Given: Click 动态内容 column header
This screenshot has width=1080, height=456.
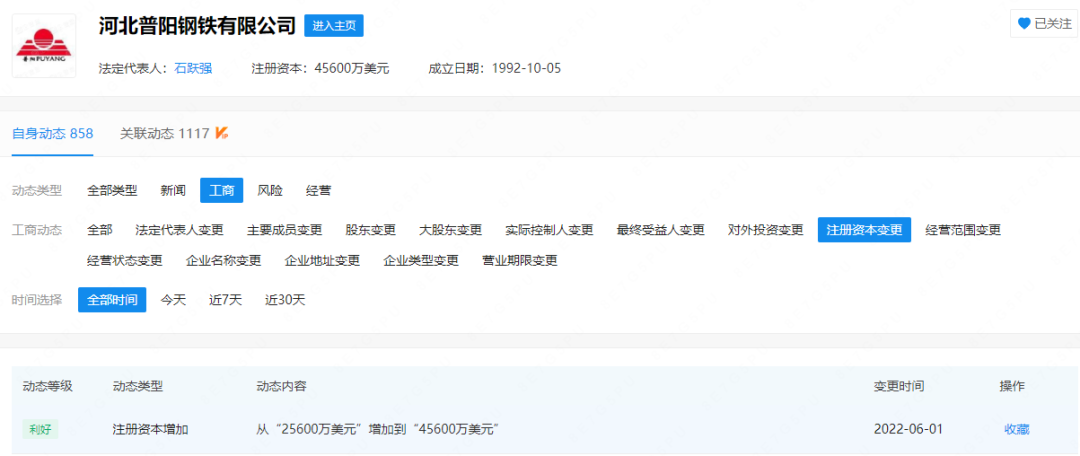Looking at the screenshot, I should click(x=281, y=386).
